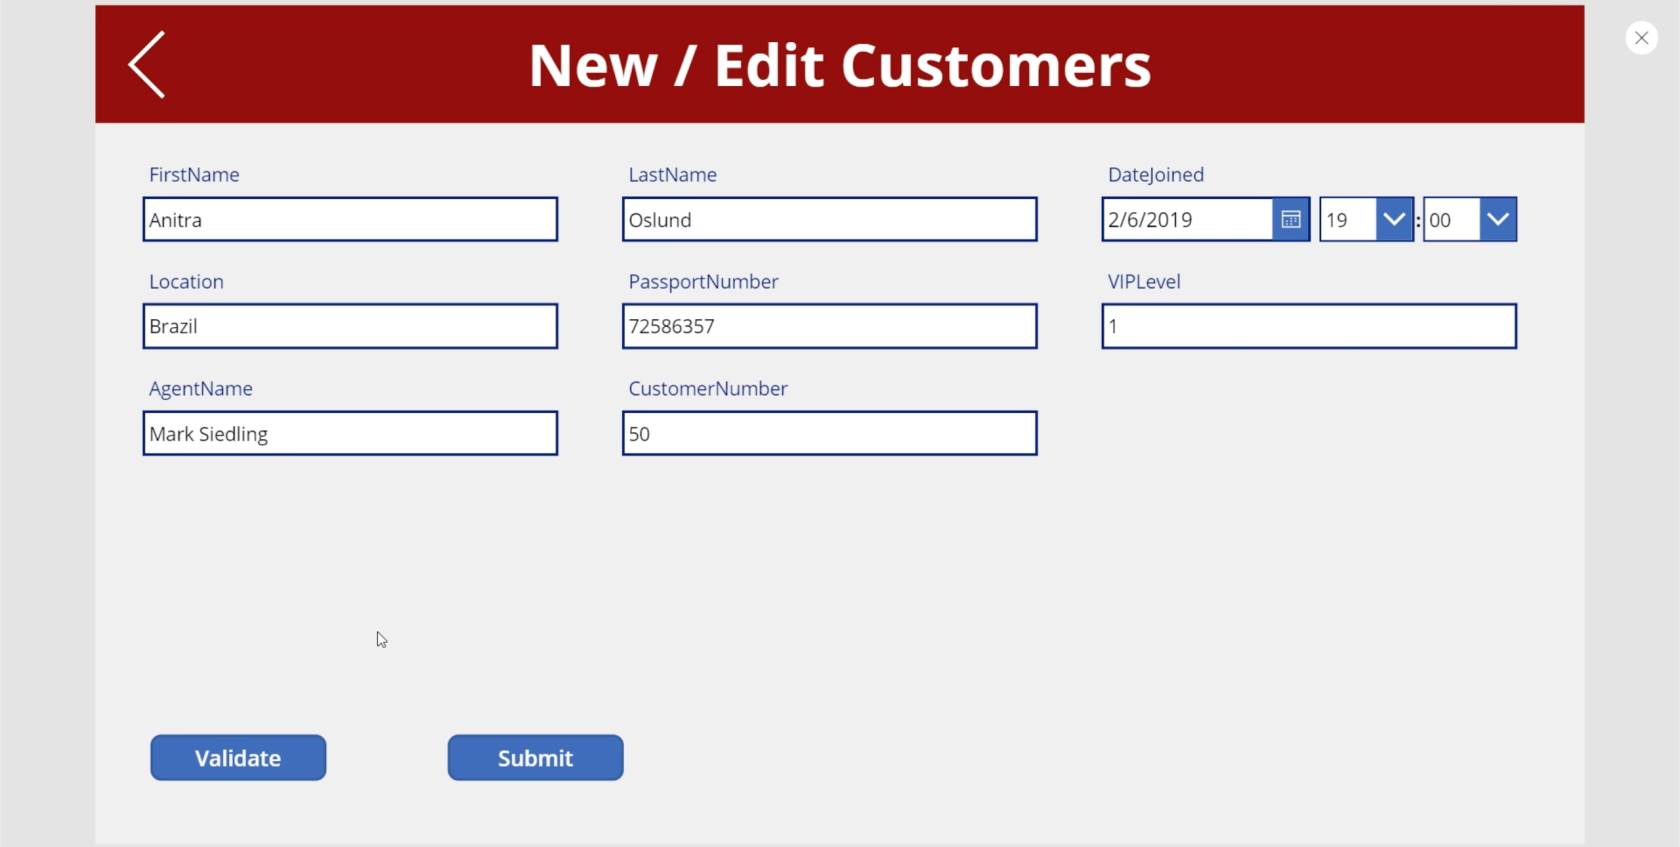1680x847 pixels.
Task: Focus the VIPLevel field containing 1
Action: 1309,326
